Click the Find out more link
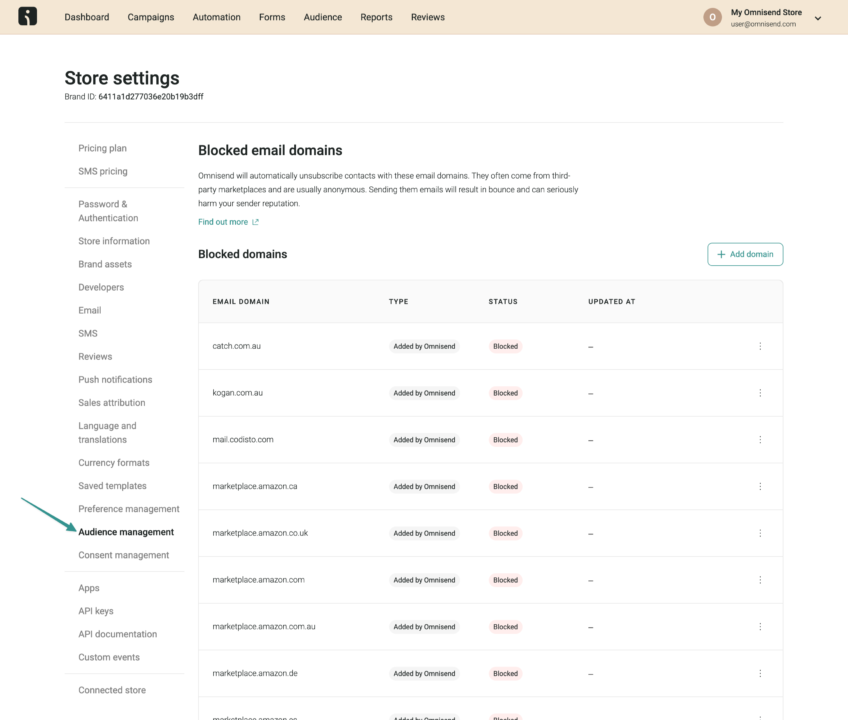Image resolution: width=848 pixels, height=720 pixels. (228, 222)
